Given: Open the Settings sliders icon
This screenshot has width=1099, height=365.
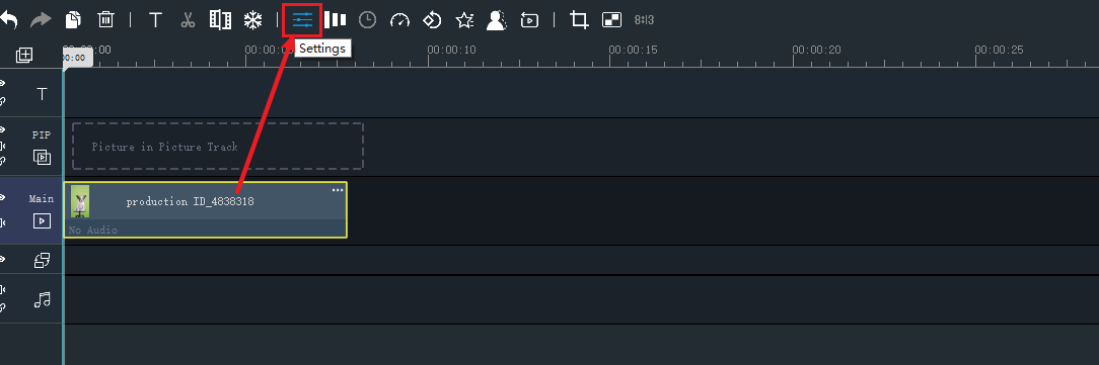Looking at the screenshot, I should pos(302,20).
